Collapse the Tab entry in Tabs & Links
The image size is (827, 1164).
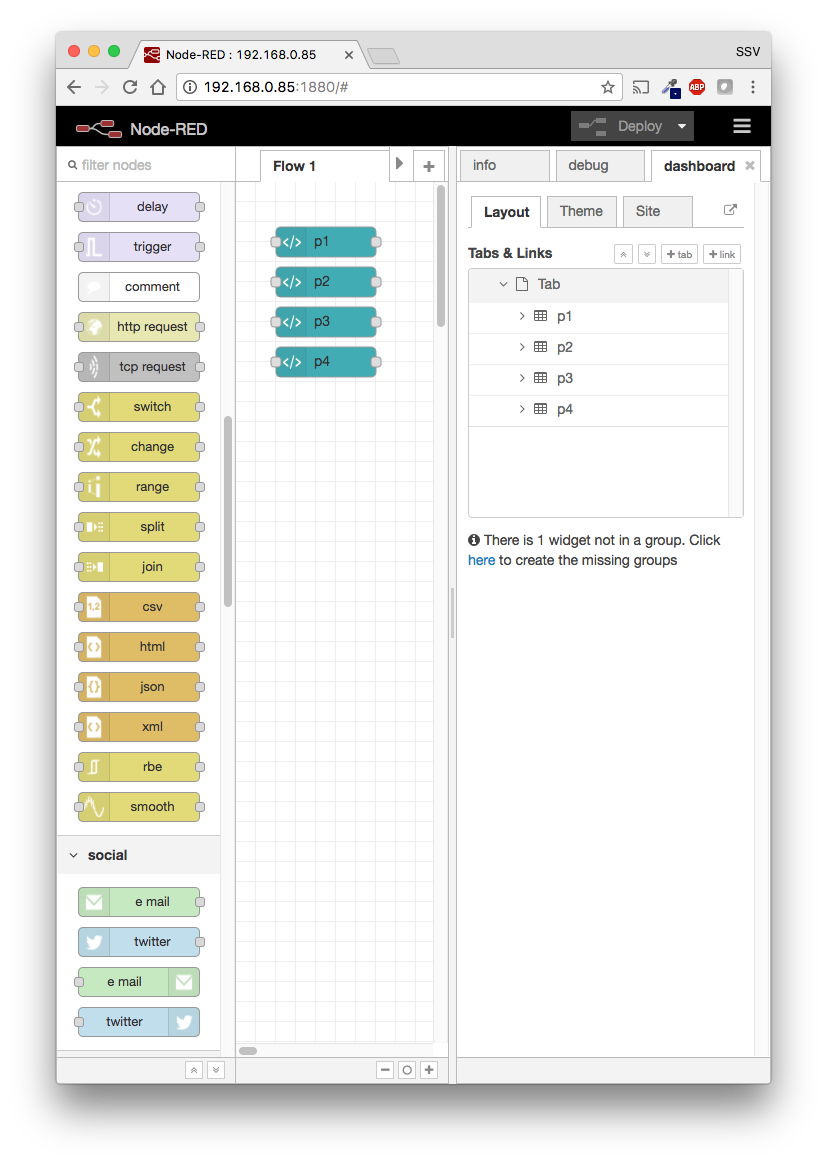503,284
